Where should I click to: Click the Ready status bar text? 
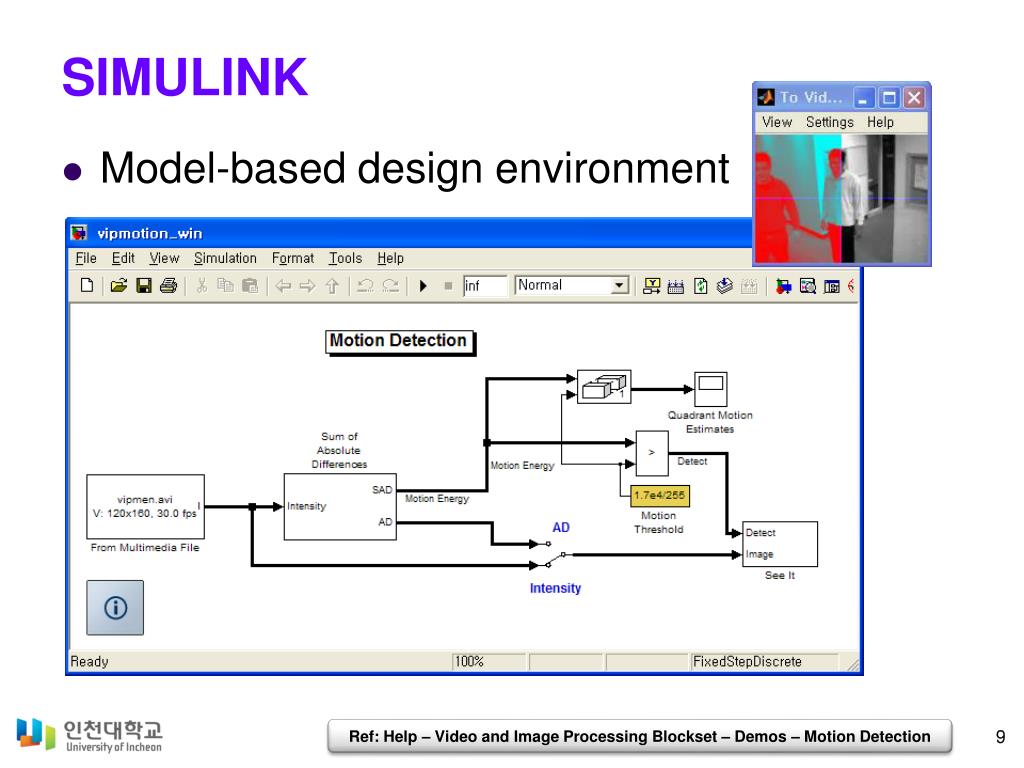[x=89, y=662]
